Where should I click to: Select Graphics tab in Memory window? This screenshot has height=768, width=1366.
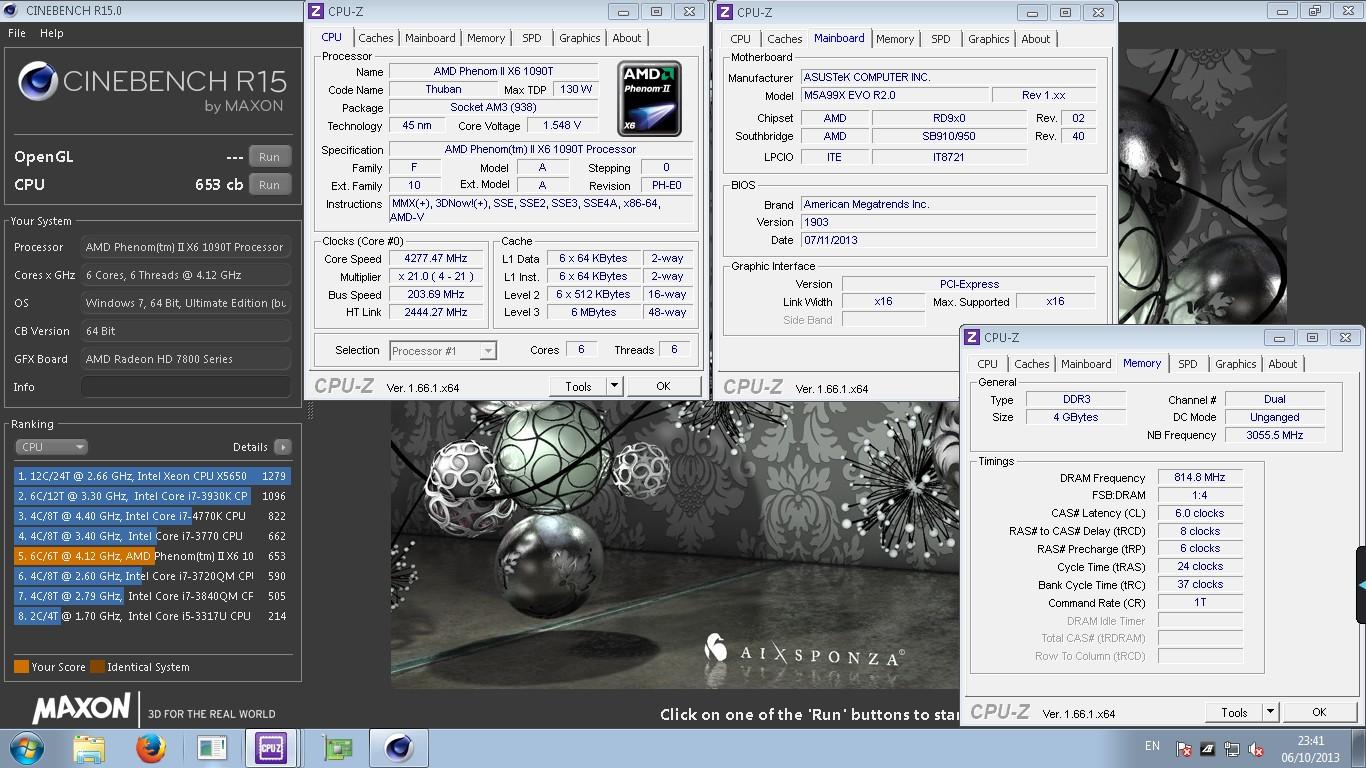pyautogui.click(x=1236, y=364)
